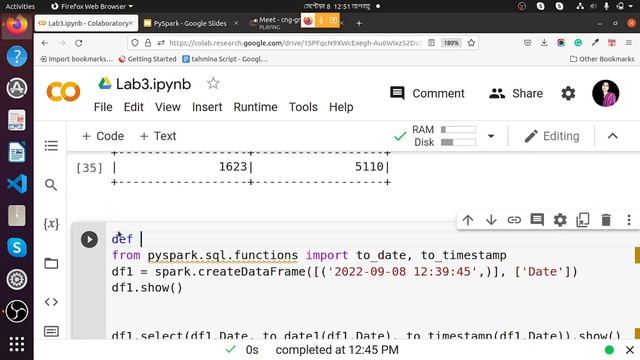Viewport: 640px width, 360px height.
Task: Open the terminal panel icon
Action: click(x=51, y=331)
